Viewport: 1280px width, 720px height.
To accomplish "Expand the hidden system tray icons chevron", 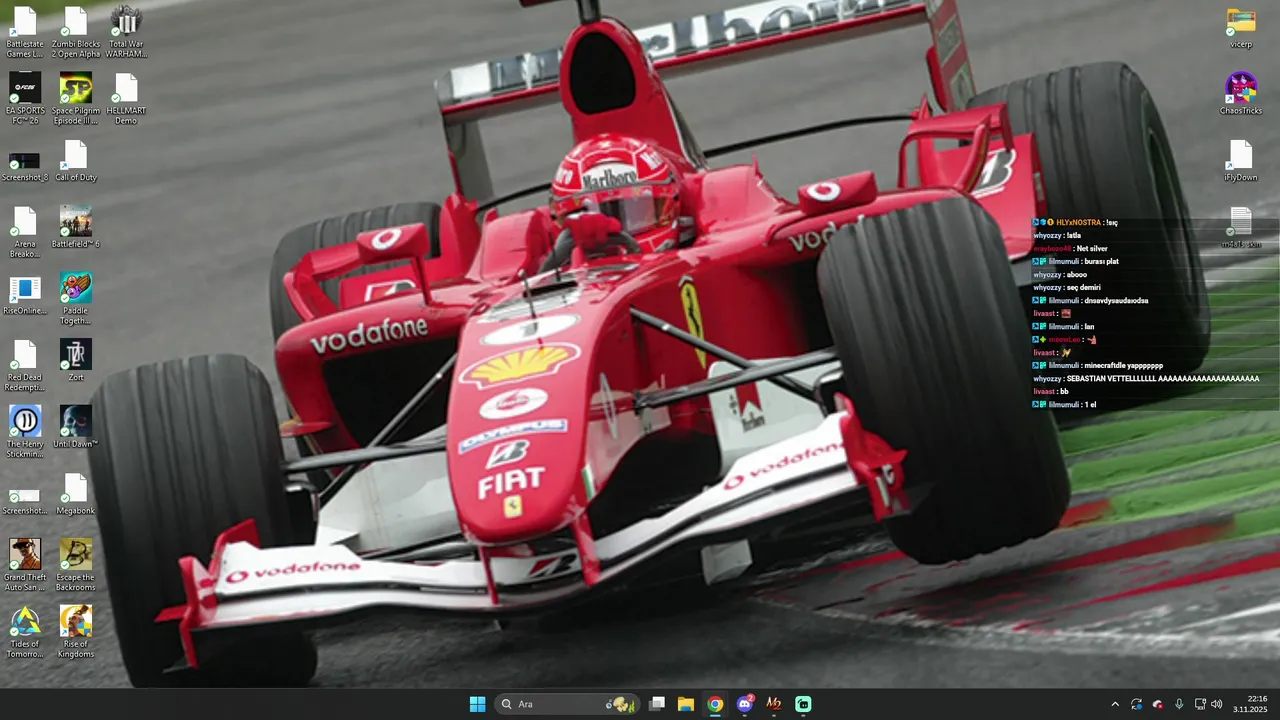I will [x=1115, y=704].
